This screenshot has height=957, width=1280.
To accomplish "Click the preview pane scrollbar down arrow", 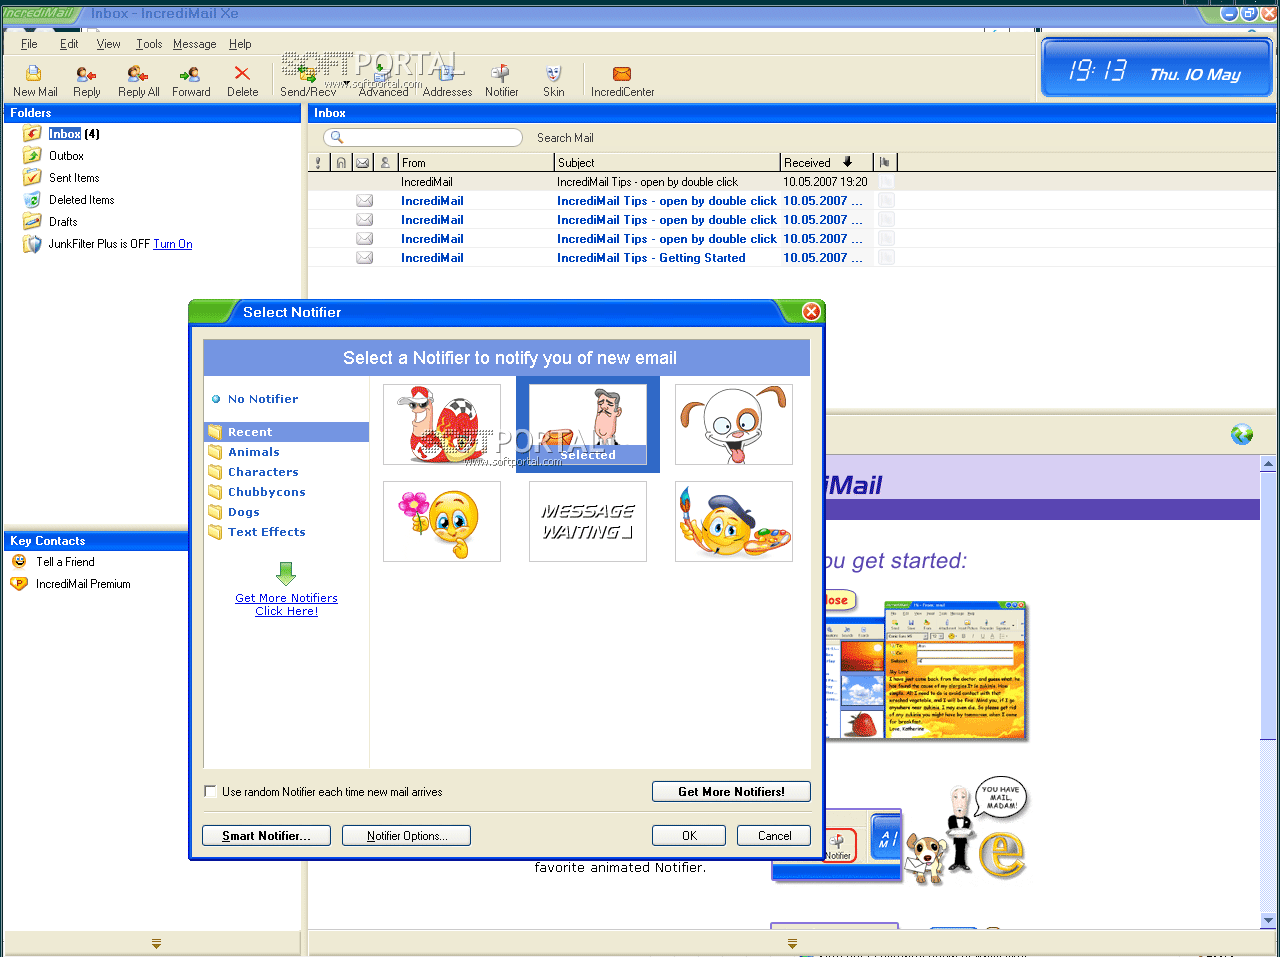I will click(x=1268, y=920).
